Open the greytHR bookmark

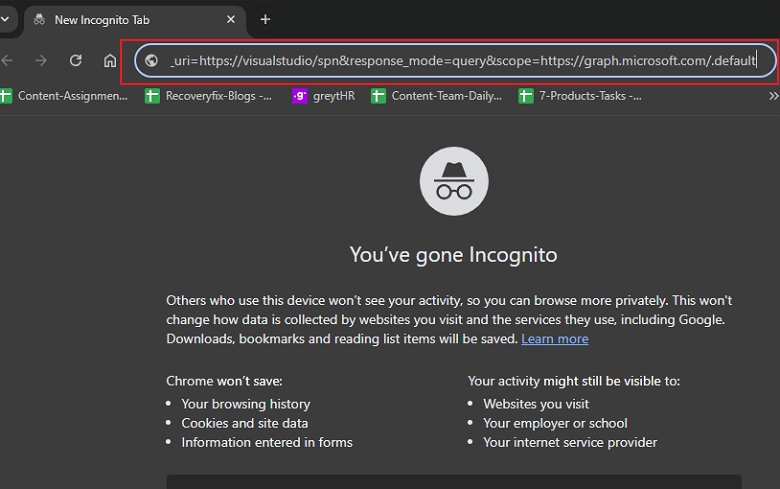[324, 96]
